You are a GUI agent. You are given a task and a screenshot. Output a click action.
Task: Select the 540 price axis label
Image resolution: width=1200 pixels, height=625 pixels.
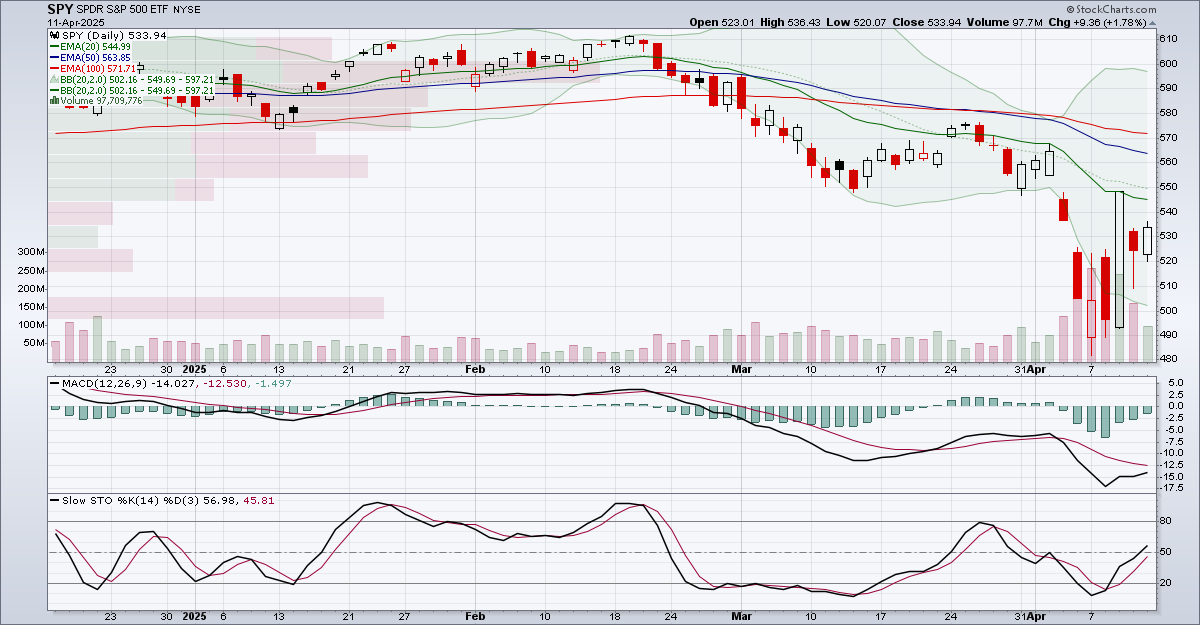(x=1167, y=211)
